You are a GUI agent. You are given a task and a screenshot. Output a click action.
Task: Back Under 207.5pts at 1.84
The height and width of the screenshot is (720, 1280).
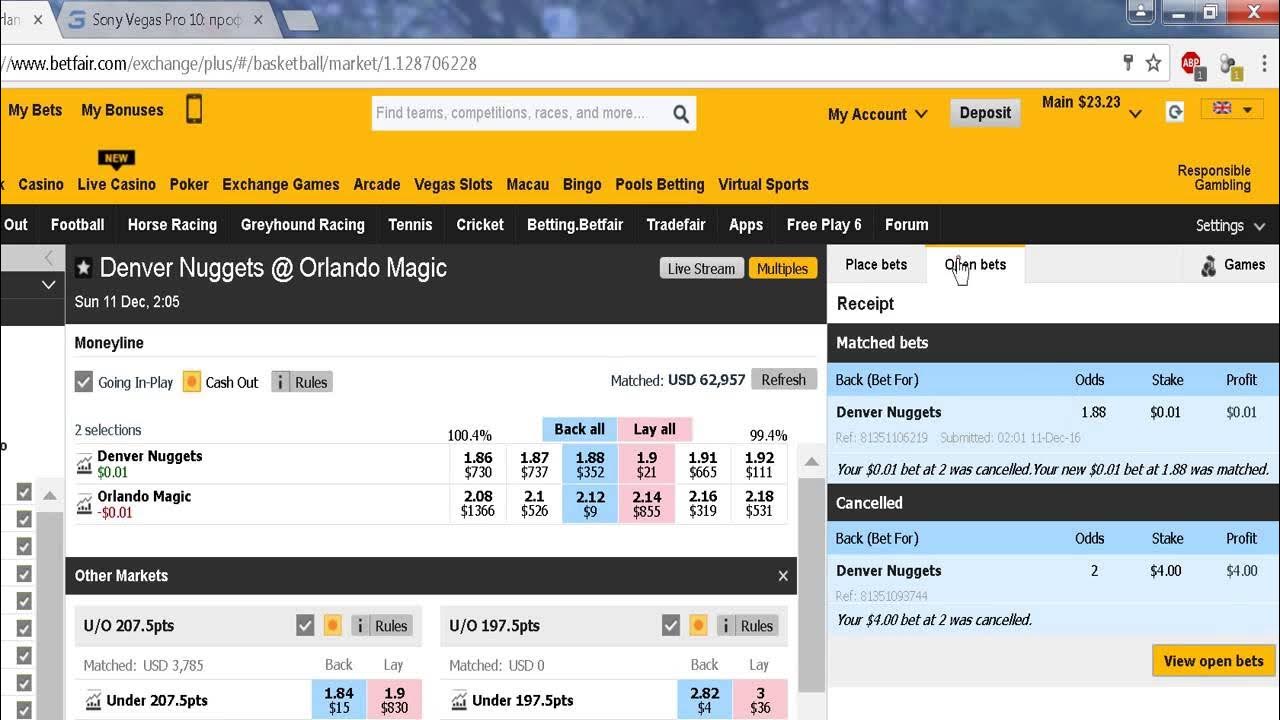coord(339,700)
